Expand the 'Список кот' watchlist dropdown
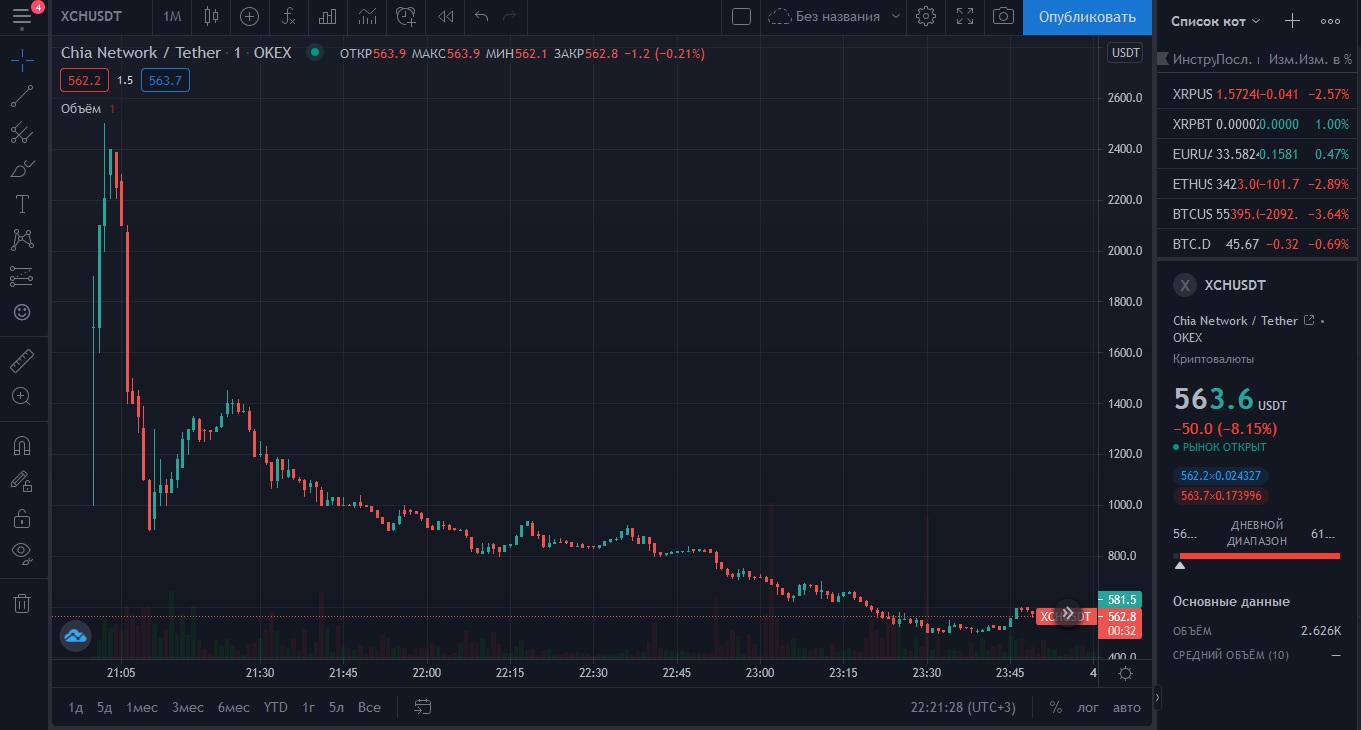The image size is (1361, 730). (x=1216, y=20)
